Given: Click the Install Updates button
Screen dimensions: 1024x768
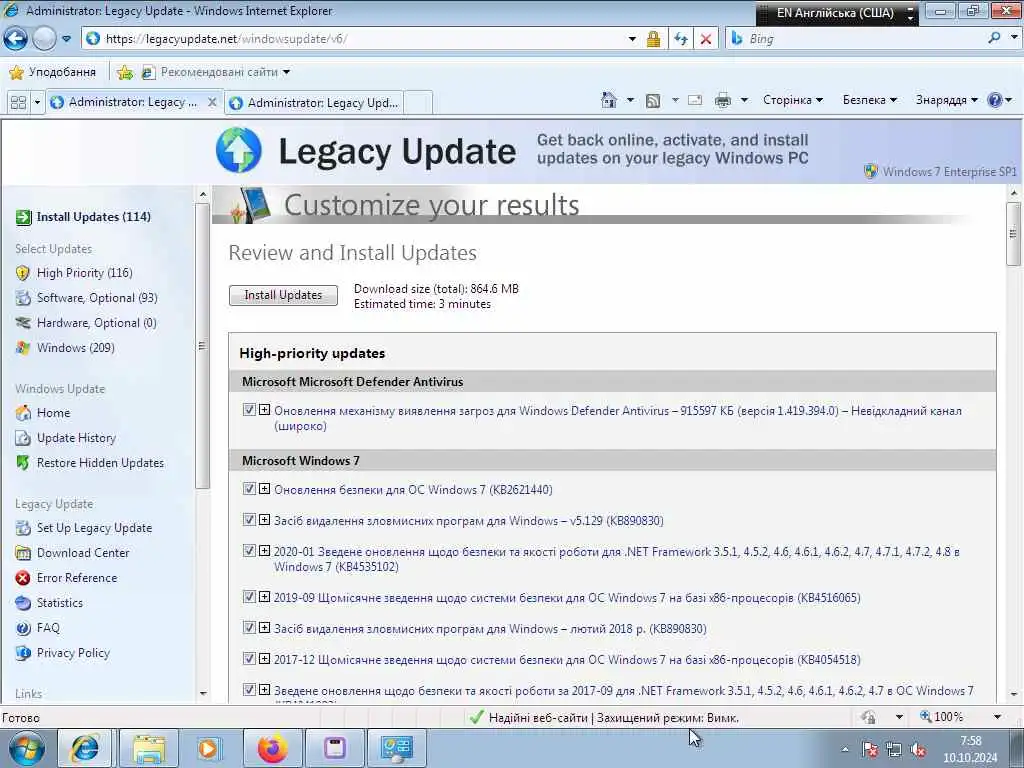Looking at the screenshot, I should tap(283, 295).
